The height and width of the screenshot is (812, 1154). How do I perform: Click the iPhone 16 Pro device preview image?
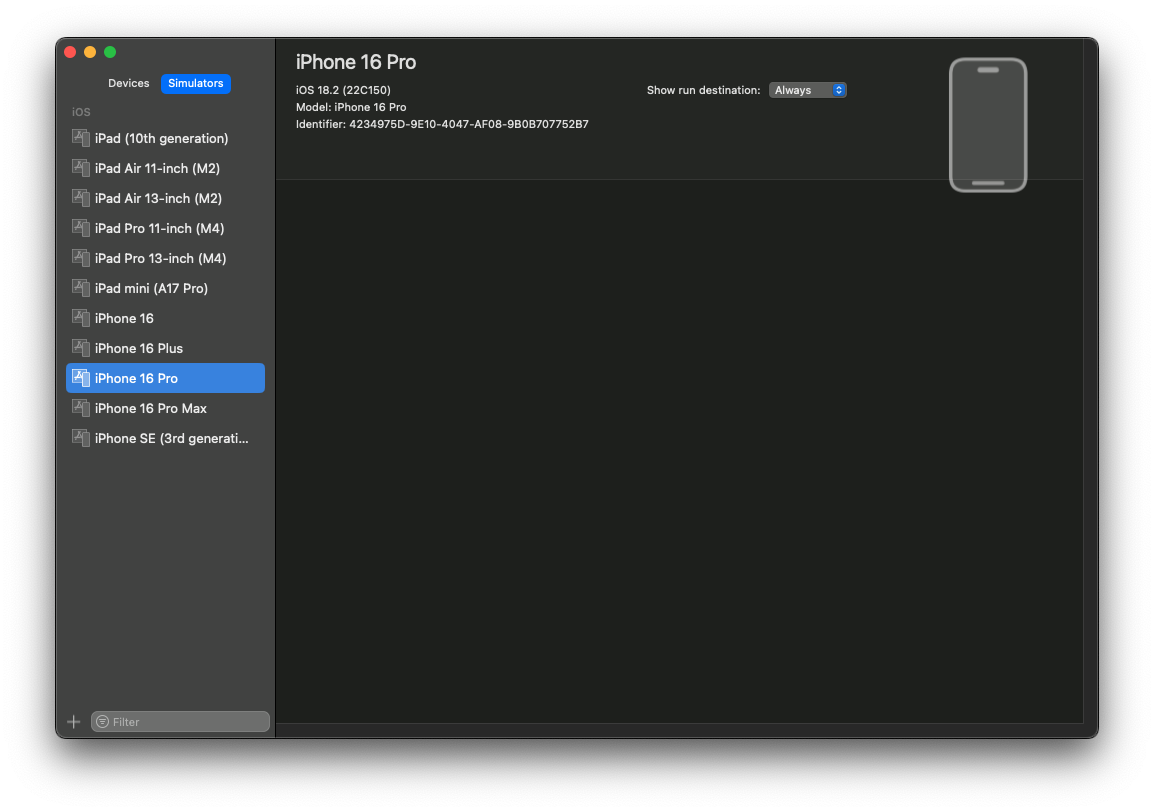pos(988,125)
